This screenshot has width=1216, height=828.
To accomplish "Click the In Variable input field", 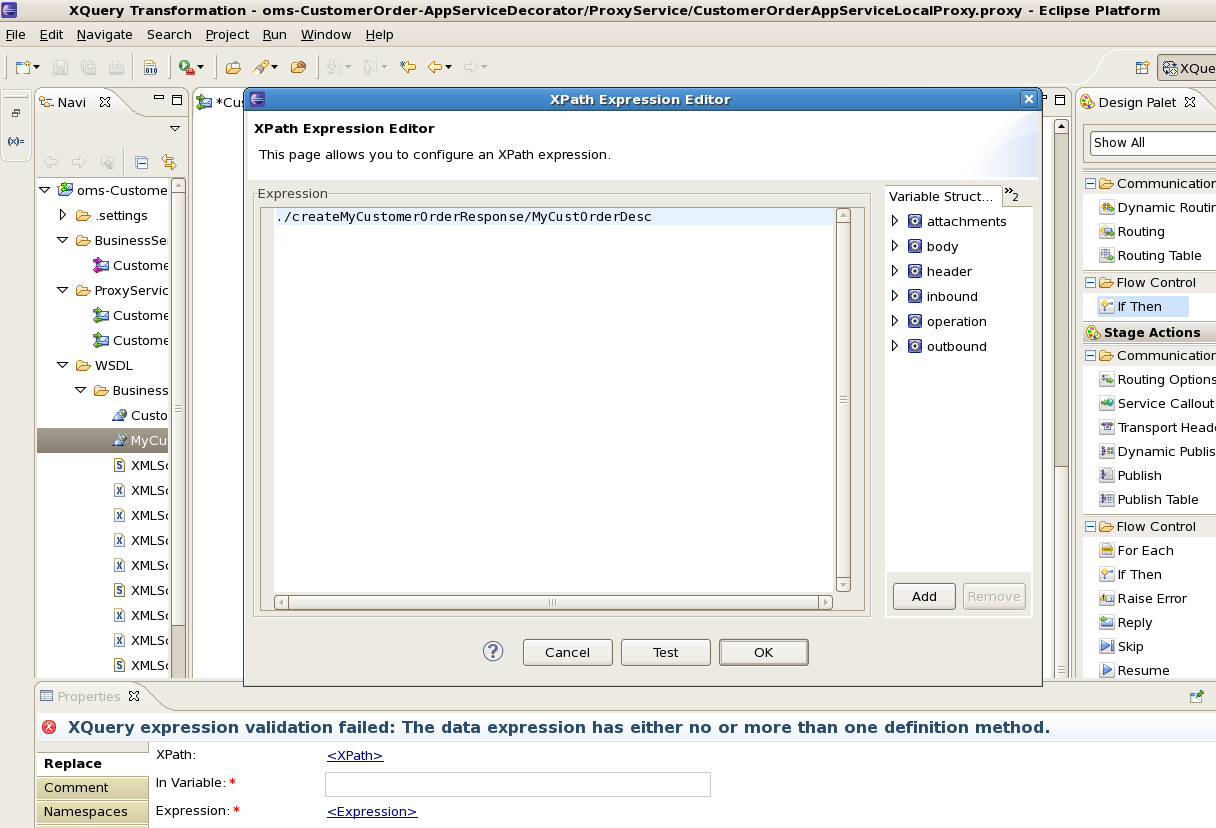I will (x=518, y=784).
